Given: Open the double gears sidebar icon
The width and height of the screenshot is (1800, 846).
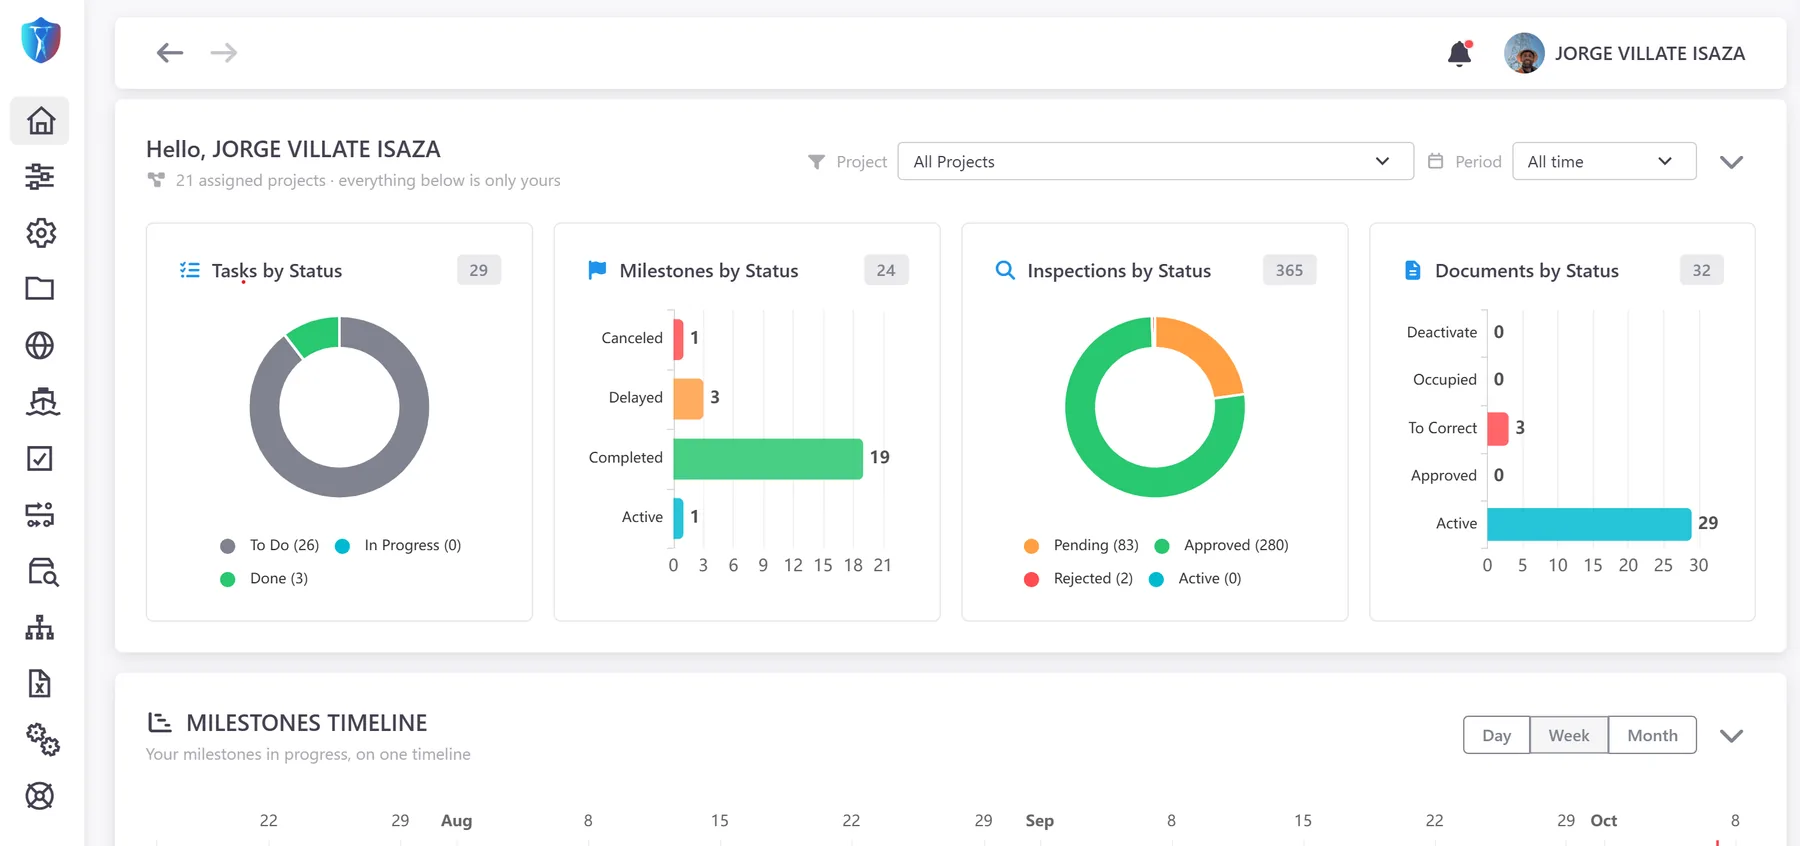Looking at the screenshot, I should [42, 740].
